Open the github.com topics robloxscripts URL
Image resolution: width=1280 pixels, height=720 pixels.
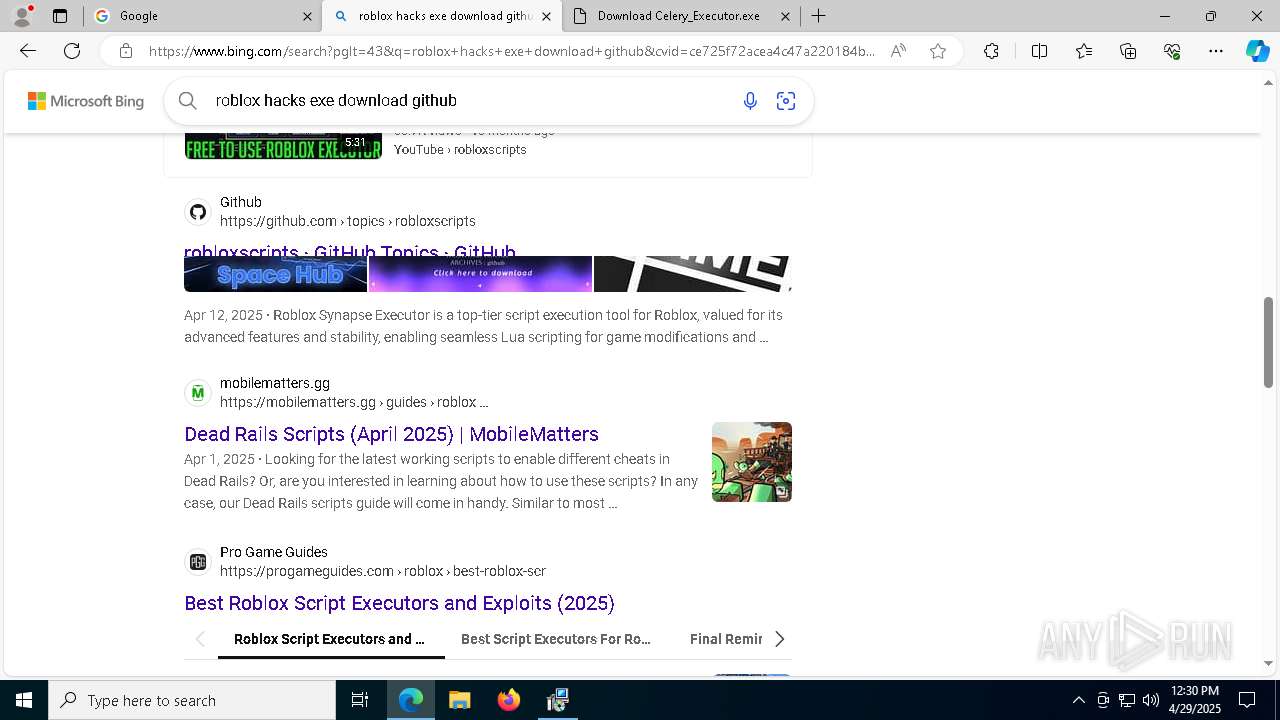coord(348,221)
